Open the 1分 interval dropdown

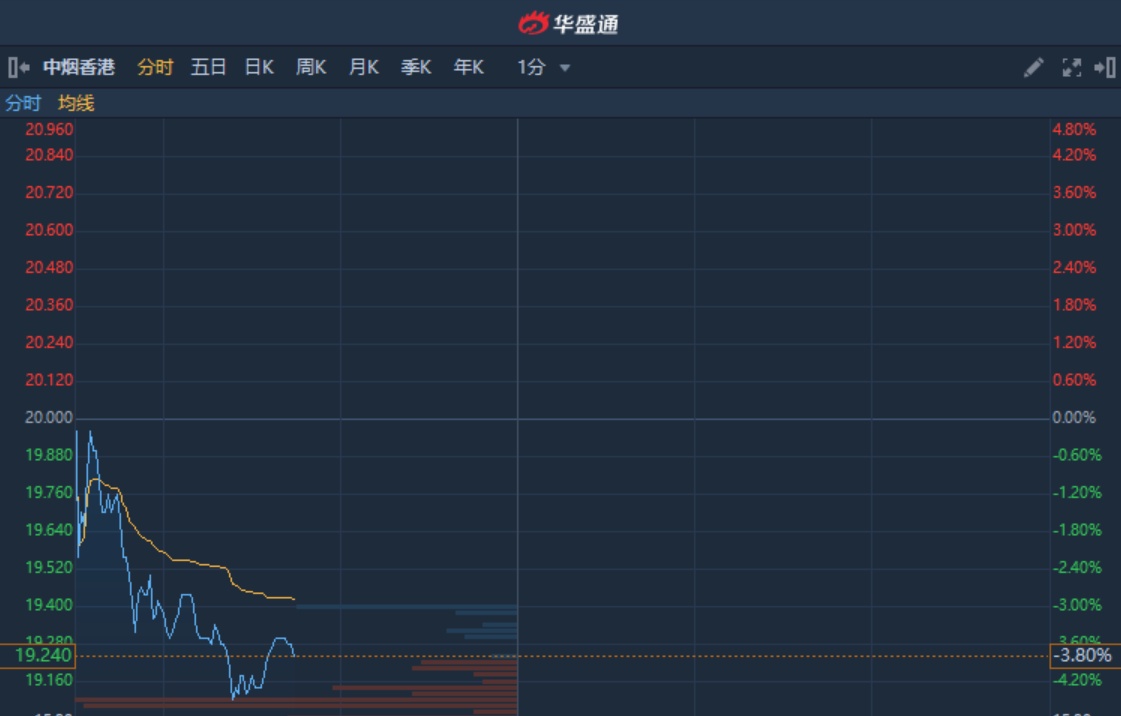click(x=543, y=68)
